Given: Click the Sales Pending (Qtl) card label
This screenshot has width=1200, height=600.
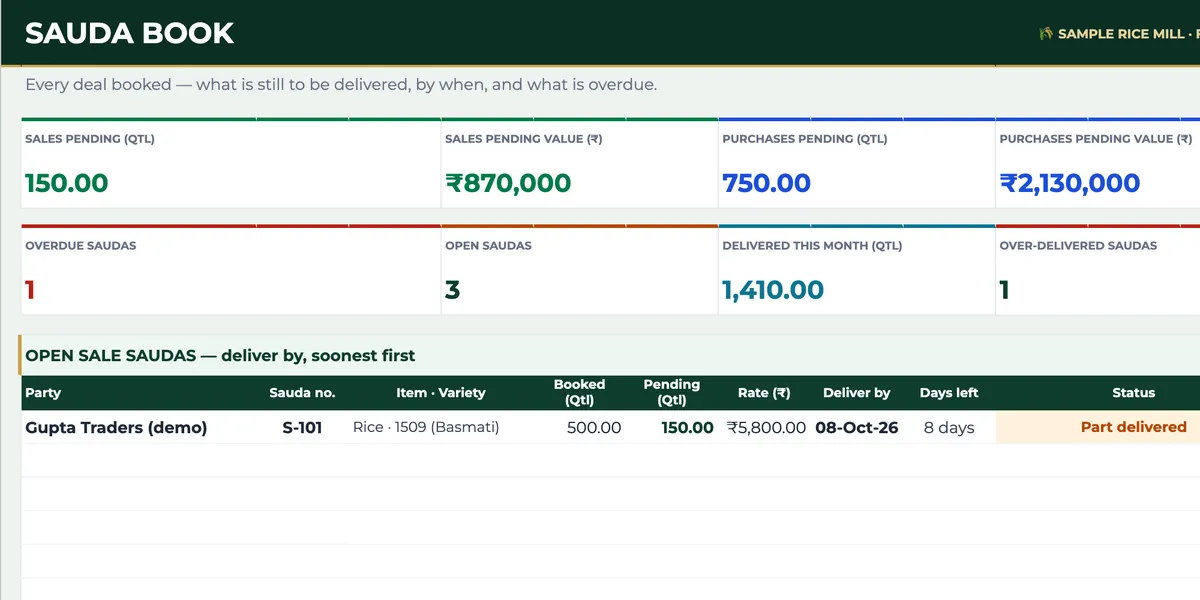Looking at the screenshot, I should coord(90,139).
